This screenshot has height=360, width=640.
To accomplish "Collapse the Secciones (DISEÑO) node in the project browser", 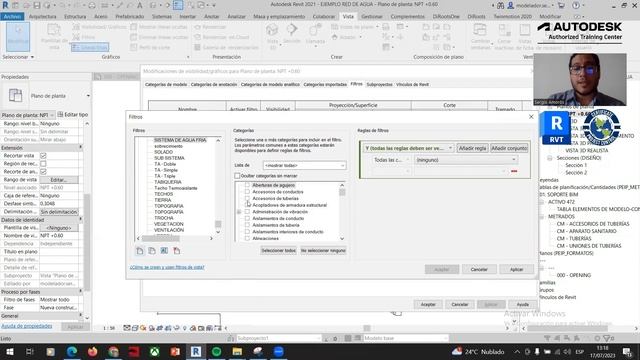I will [x=550, y=158].
